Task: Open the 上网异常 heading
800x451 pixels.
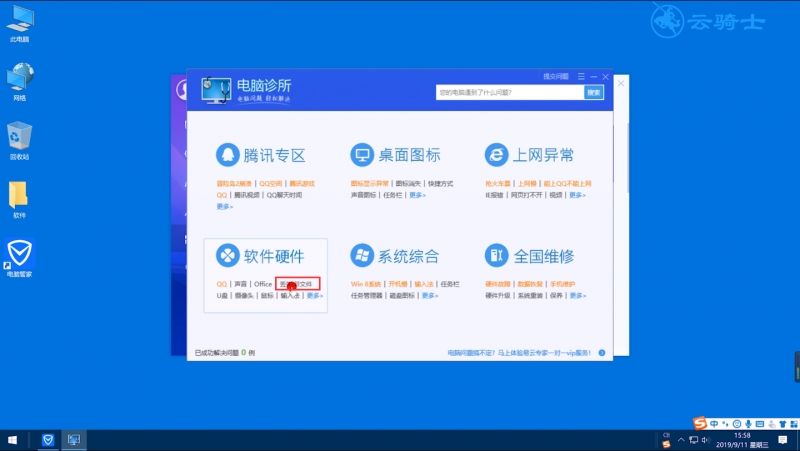Action: [543, 155]
